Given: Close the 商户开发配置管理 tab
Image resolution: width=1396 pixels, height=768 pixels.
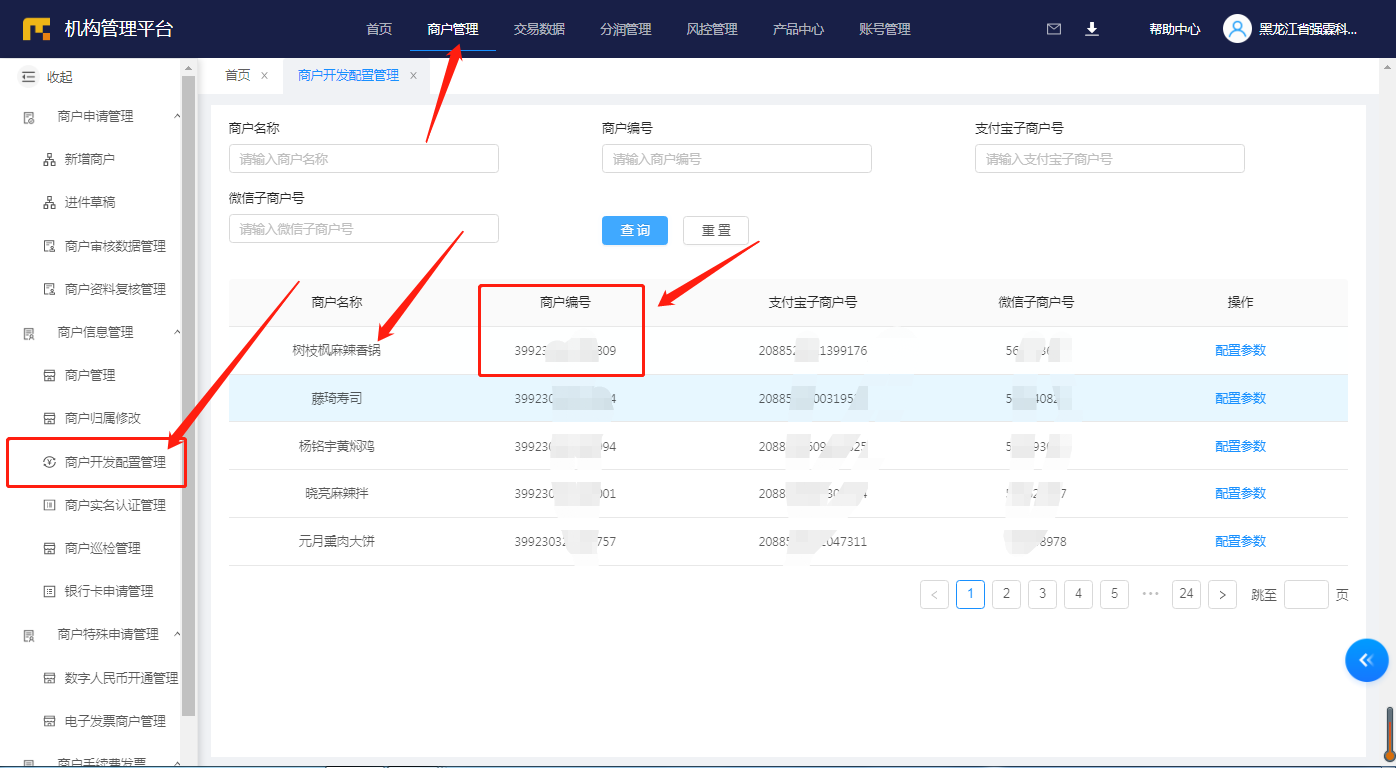Looking at the screenshot, I should (413, 76).
